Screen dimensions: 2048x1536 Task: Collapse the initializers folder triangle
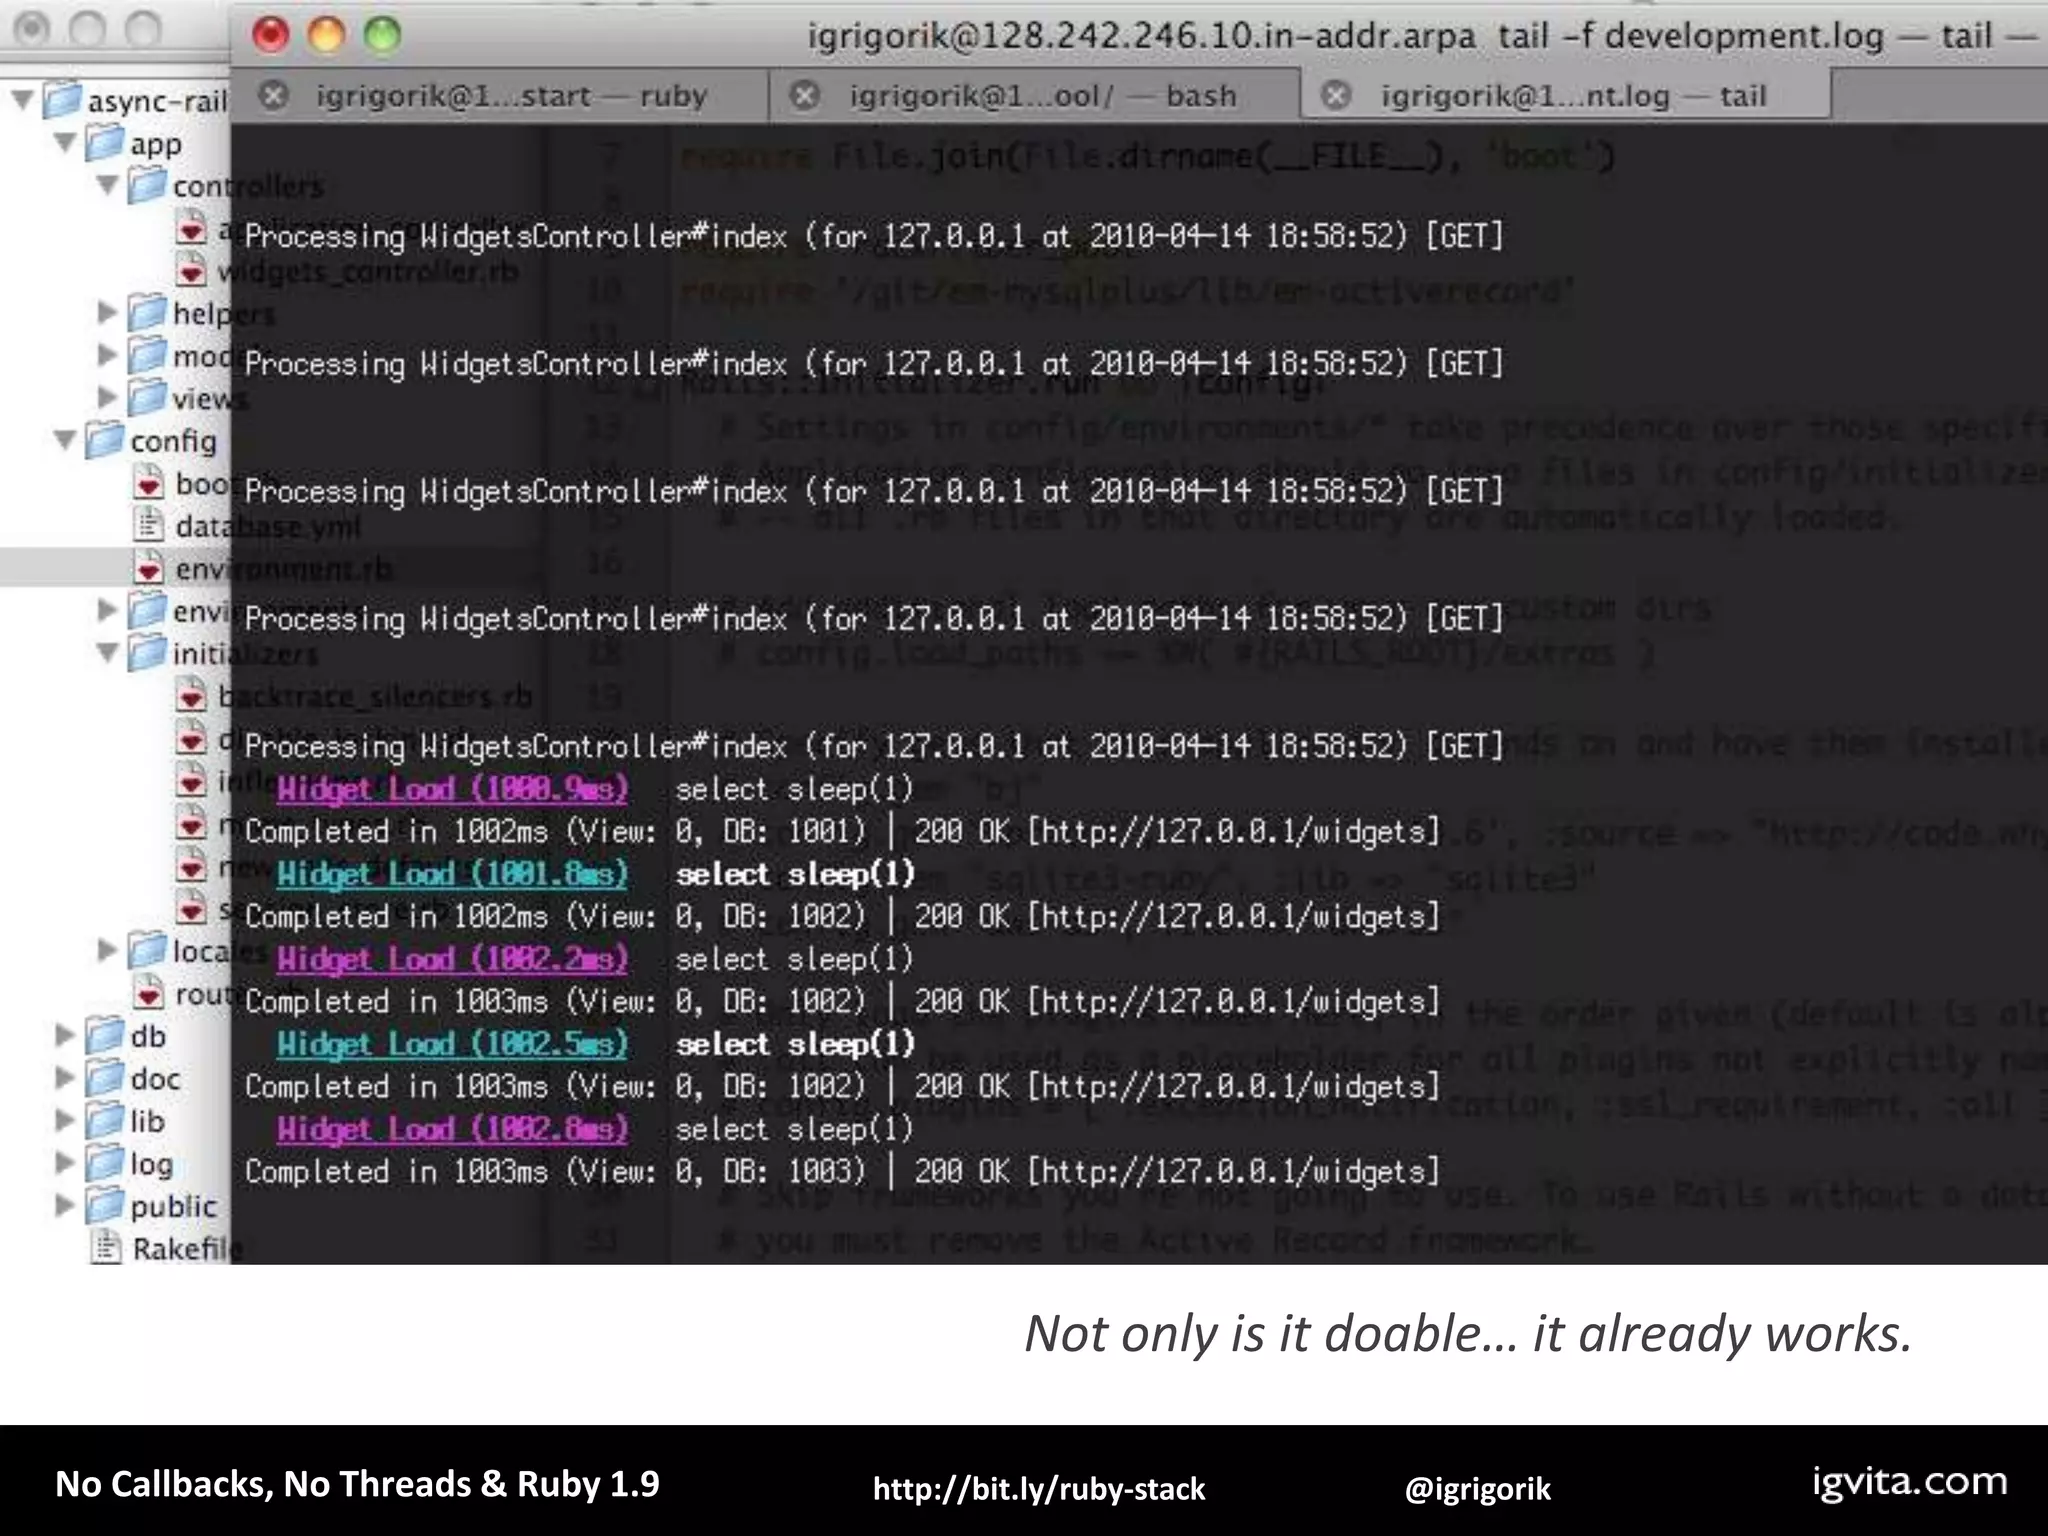point(108,653)
